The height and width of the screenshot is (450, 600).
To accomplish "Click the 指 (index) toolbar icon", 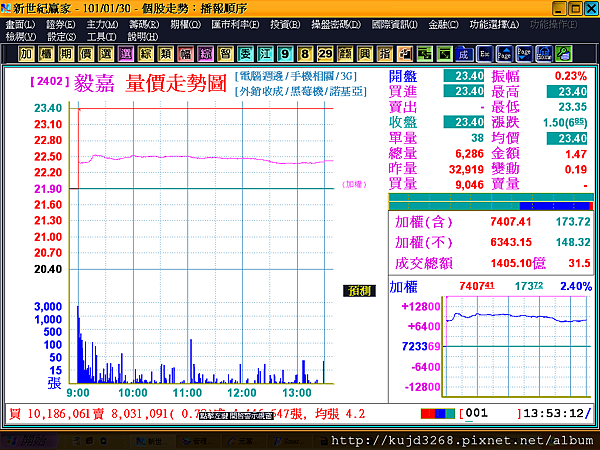I will coord(385,54).
